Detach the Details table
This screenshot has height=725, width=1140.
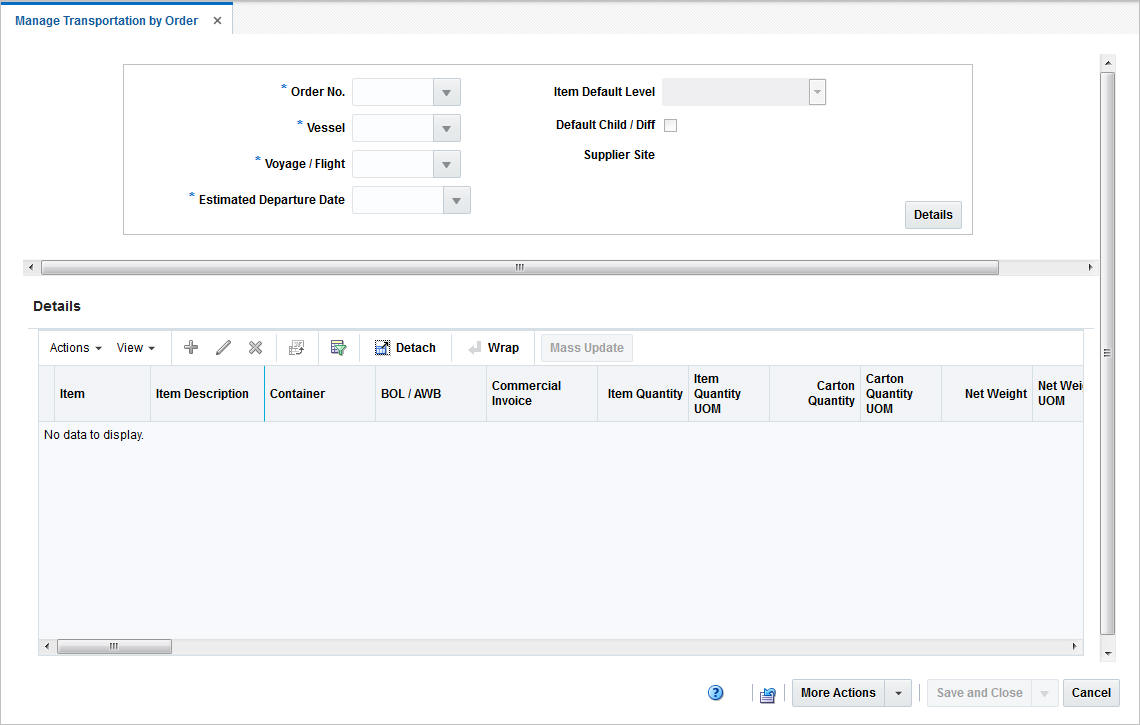405,347
